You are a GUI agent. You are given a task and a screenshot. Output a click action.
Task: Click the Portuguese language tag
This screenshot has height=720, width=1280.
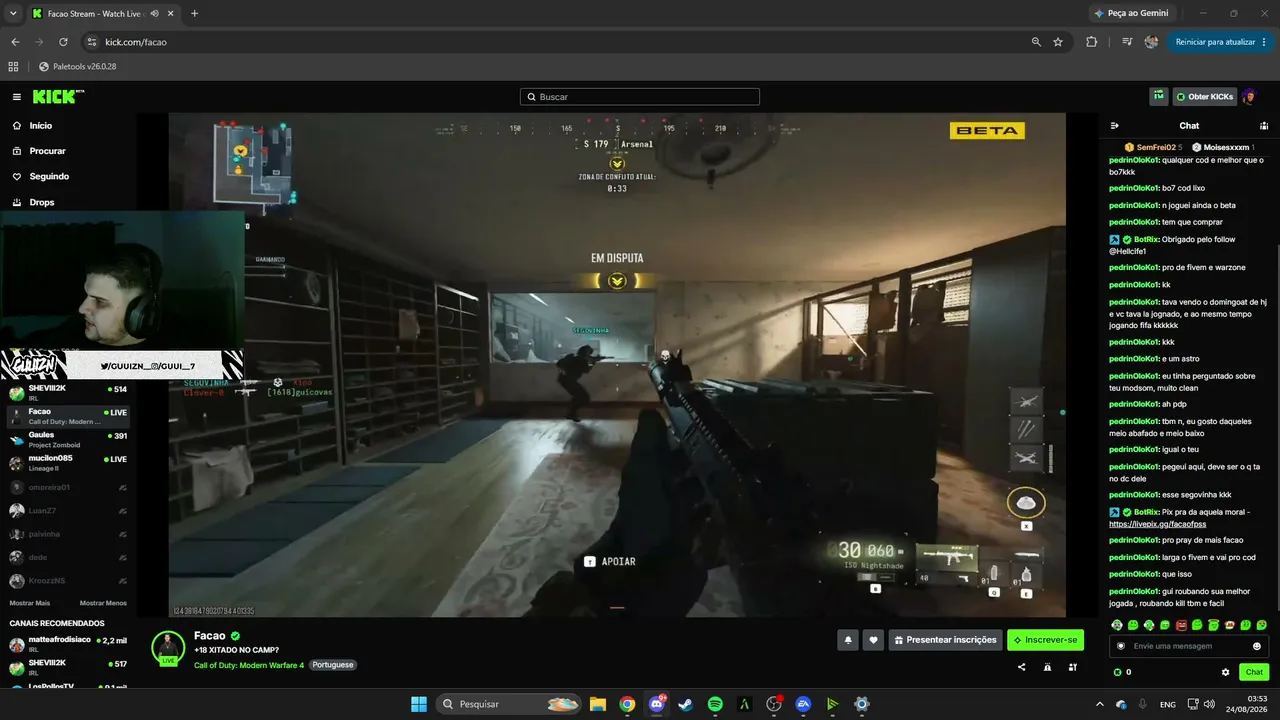tap(333, 665)
